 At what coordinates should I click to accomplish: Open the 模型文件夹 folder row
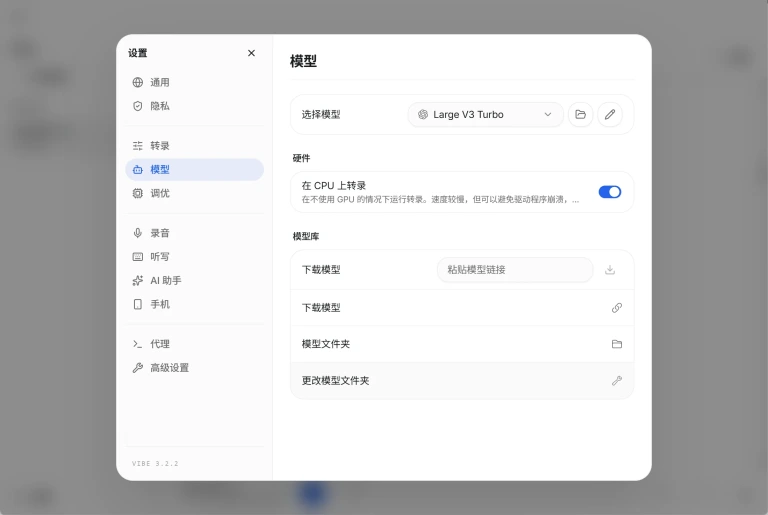[462, 344]
